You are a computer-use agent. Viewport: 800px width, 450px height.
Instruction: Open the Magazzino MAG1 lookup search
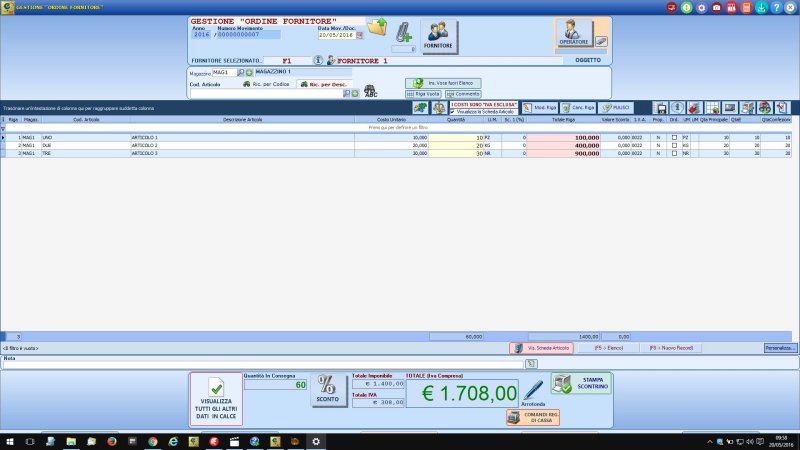pyautogui.click(x=240, y=73)
